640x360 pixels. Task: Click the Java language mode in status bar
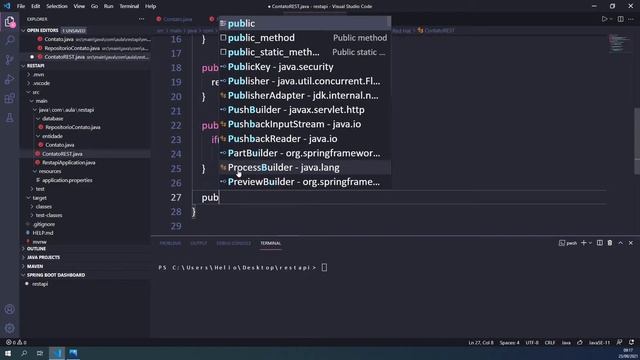566,342
